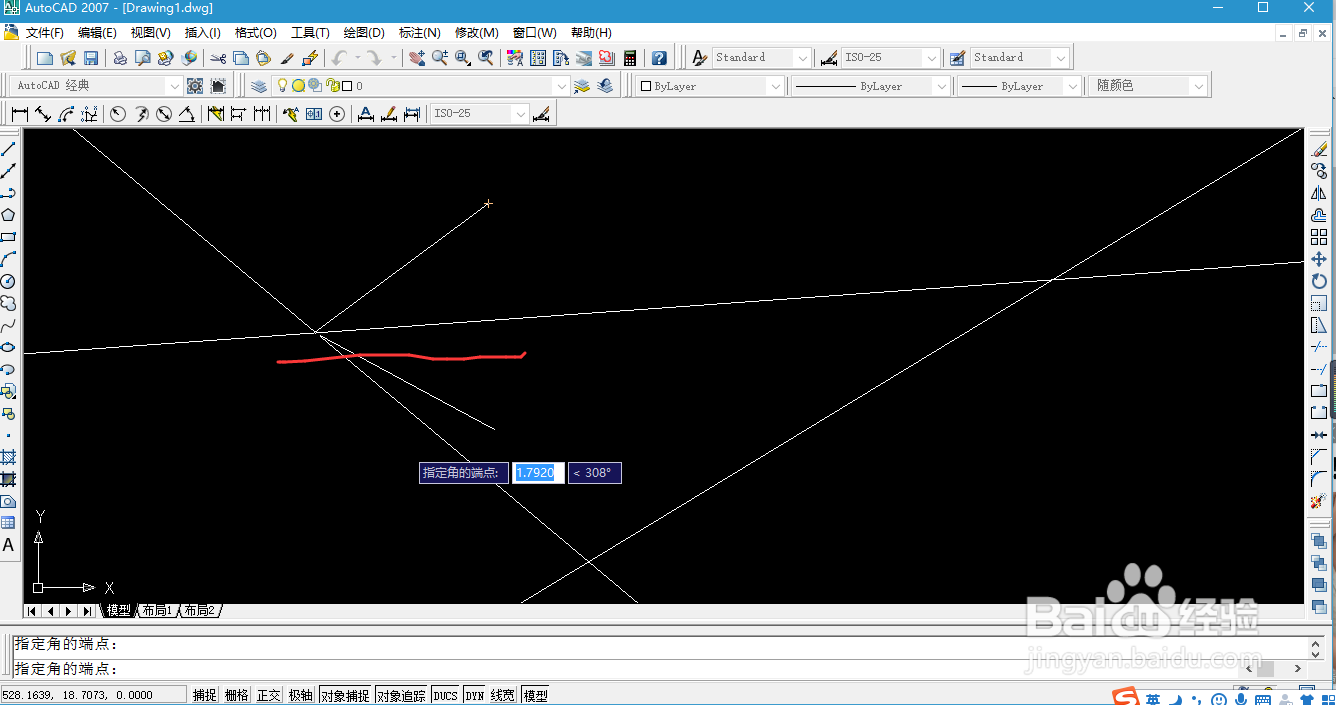Screen dimensions: 1336x705
Task: Click the Undo arrow icon
Action: [339, 58]
